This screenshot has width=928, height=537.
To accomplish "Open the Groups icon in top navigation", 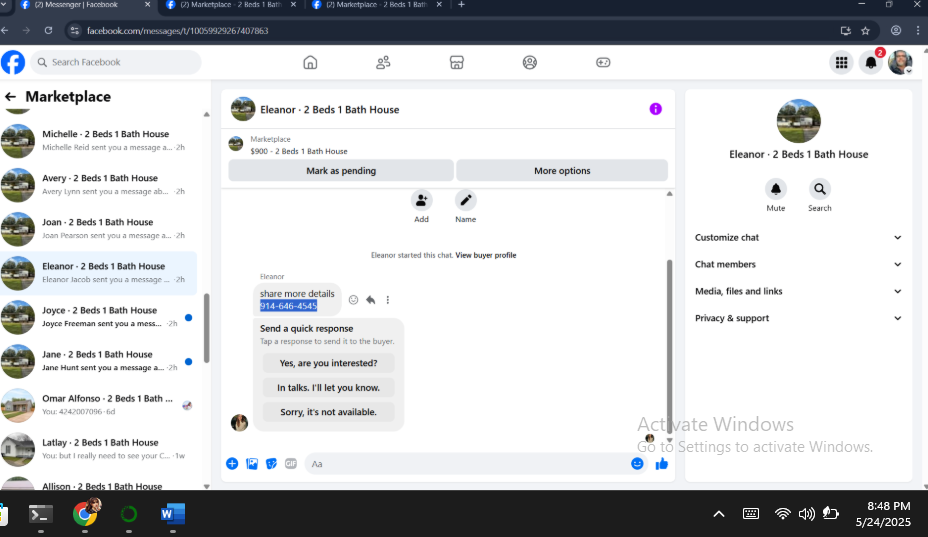I will (530, 62).
